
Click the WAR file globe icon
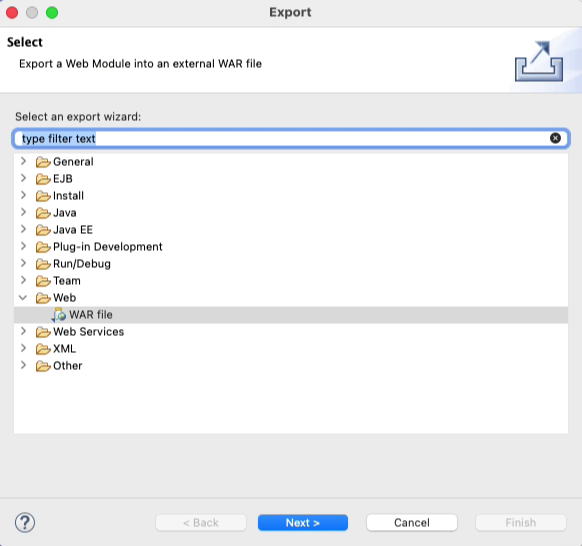(x=59, y=315)
